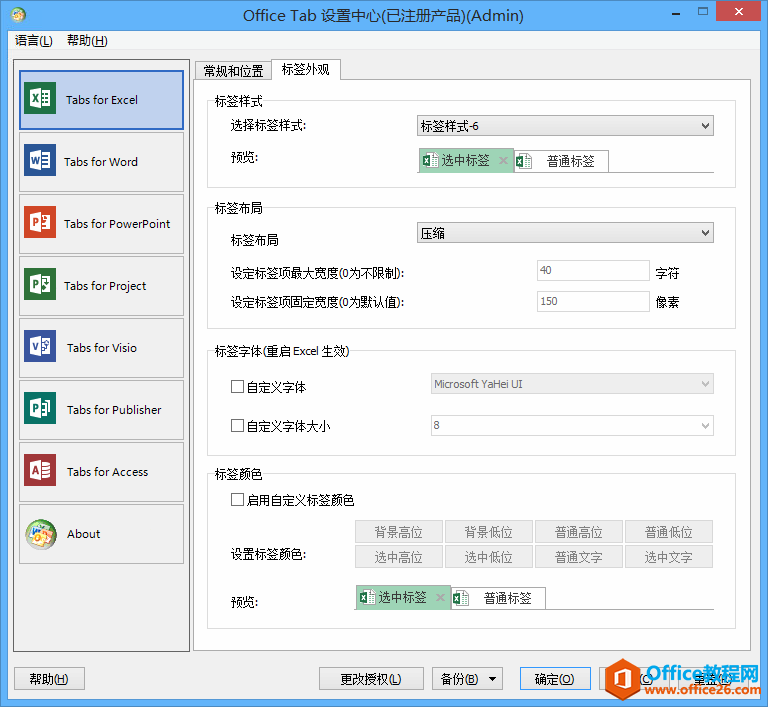Open Microsoft YaHei UI font dropdown
The width and height of the screenshot is (768, 707).
coord(572,384)
